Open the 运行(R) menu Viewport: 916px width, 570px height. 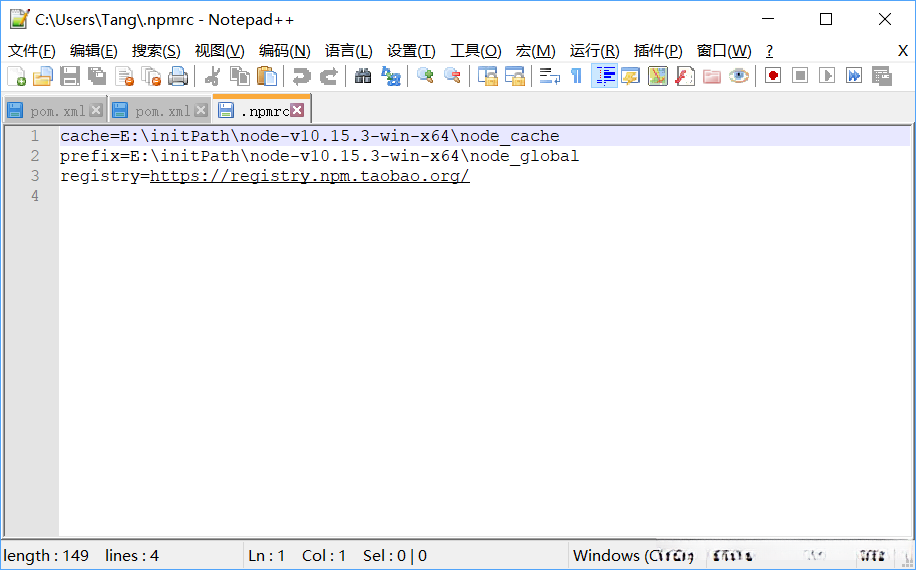pos(594,51)
